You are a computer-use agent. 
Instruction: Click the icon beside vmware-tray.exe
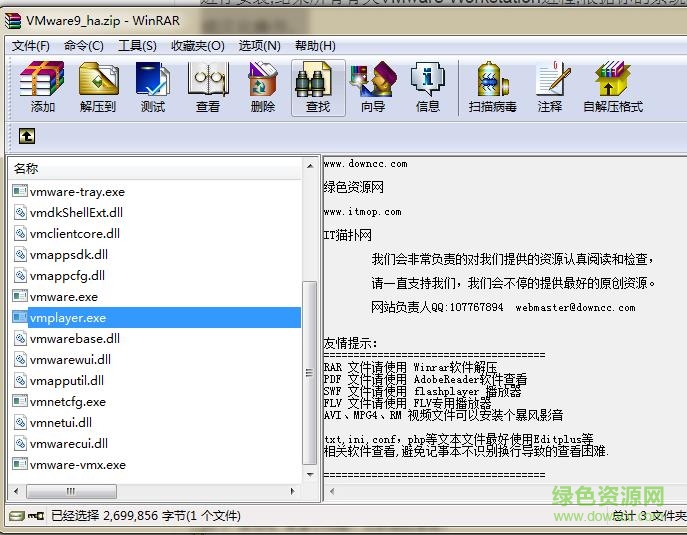20,191
